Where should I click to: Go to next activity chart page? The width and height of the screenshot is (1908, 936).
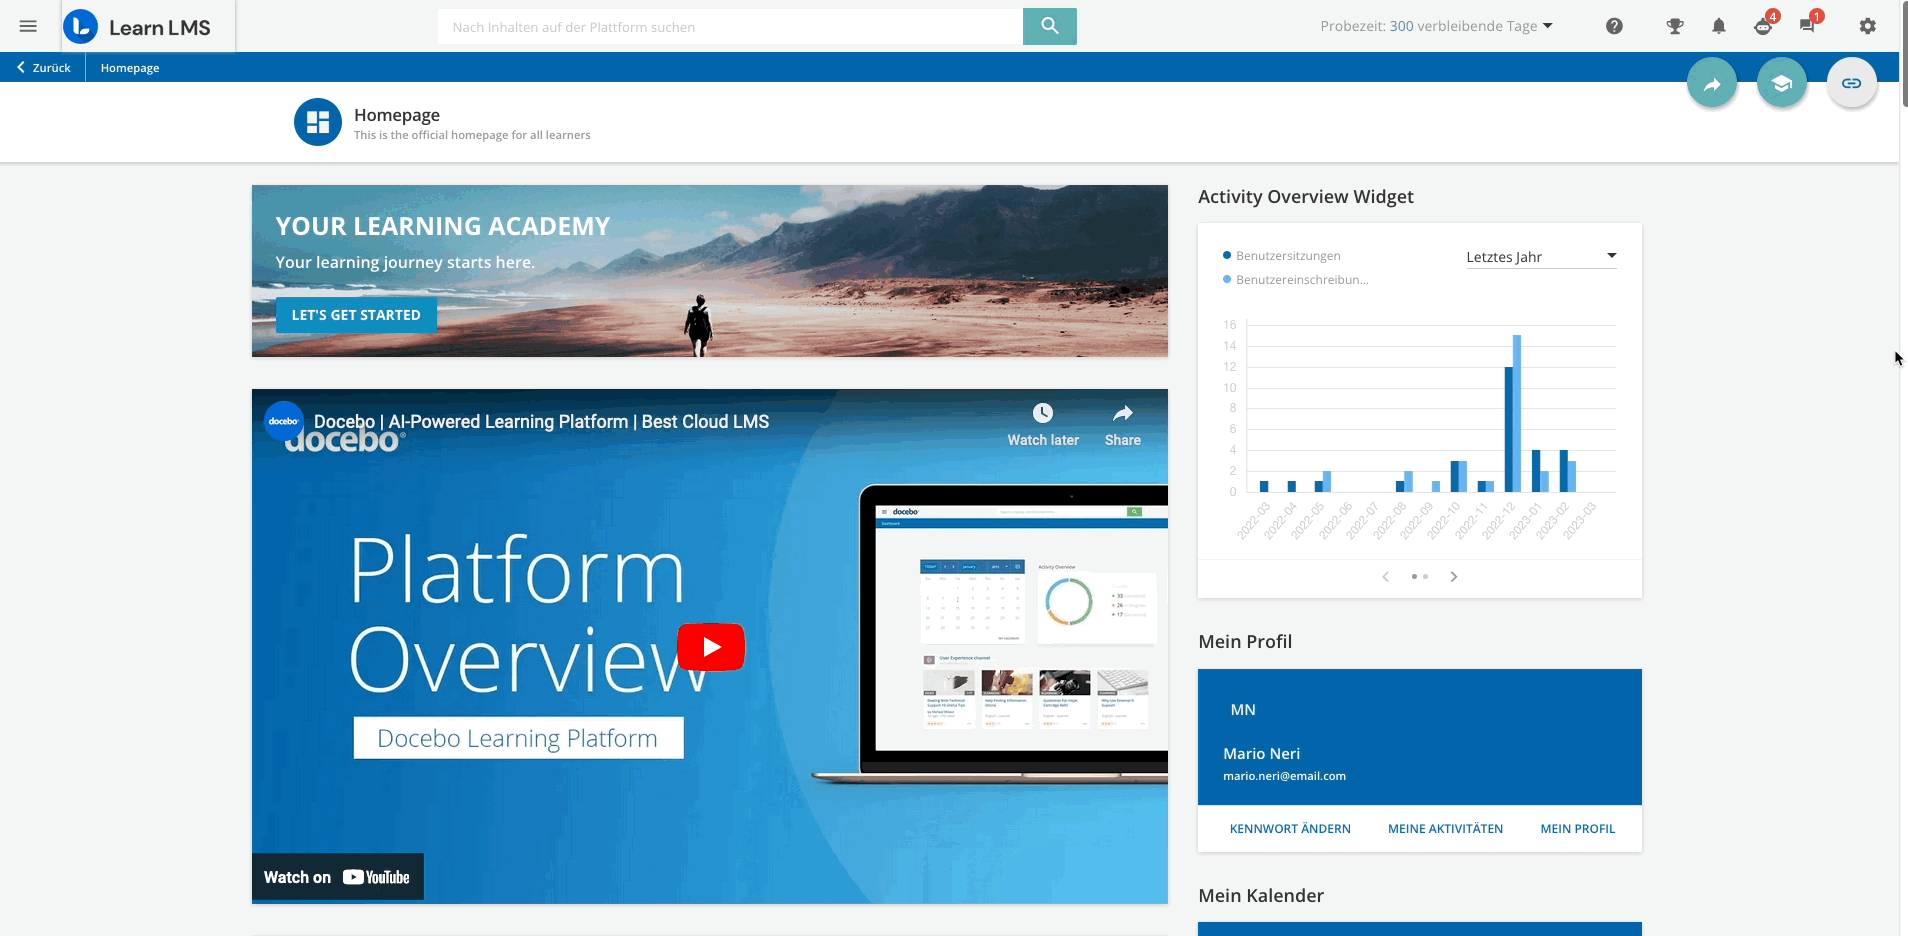[x=1453, y=577]
